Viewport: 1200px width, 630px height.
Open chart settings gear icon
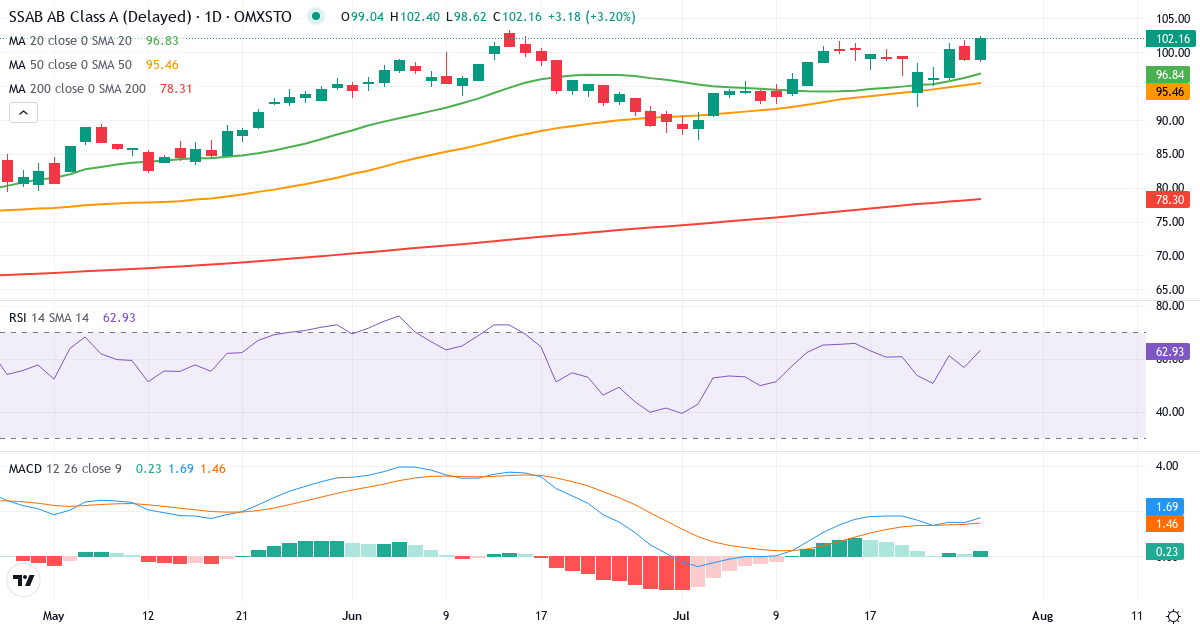pos(1172,615)
